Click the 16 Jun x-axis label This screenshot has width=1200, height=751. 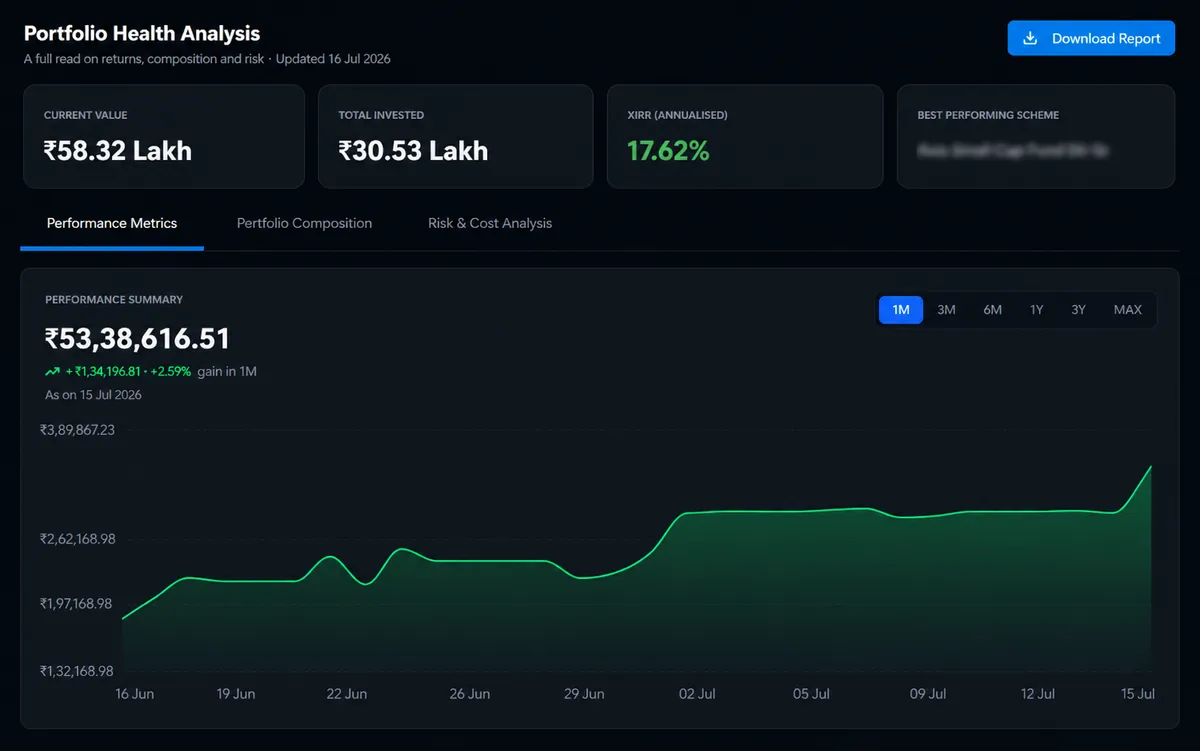point(135,694)
